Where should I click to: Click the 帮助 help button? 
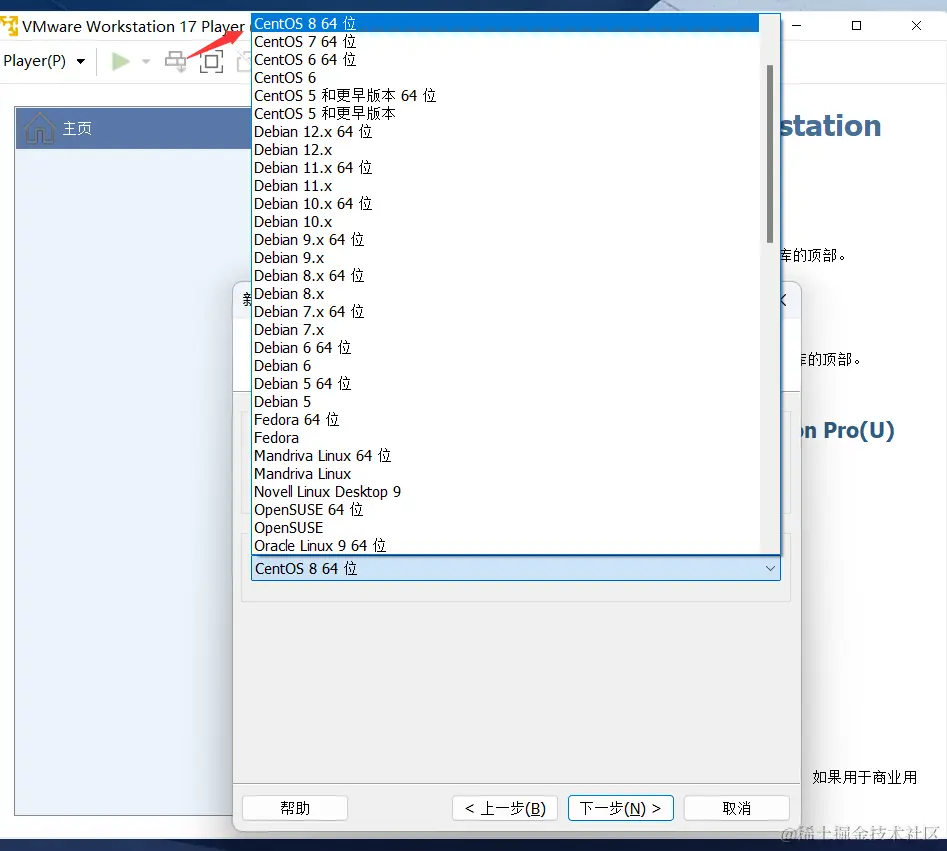tap(295, 808)
